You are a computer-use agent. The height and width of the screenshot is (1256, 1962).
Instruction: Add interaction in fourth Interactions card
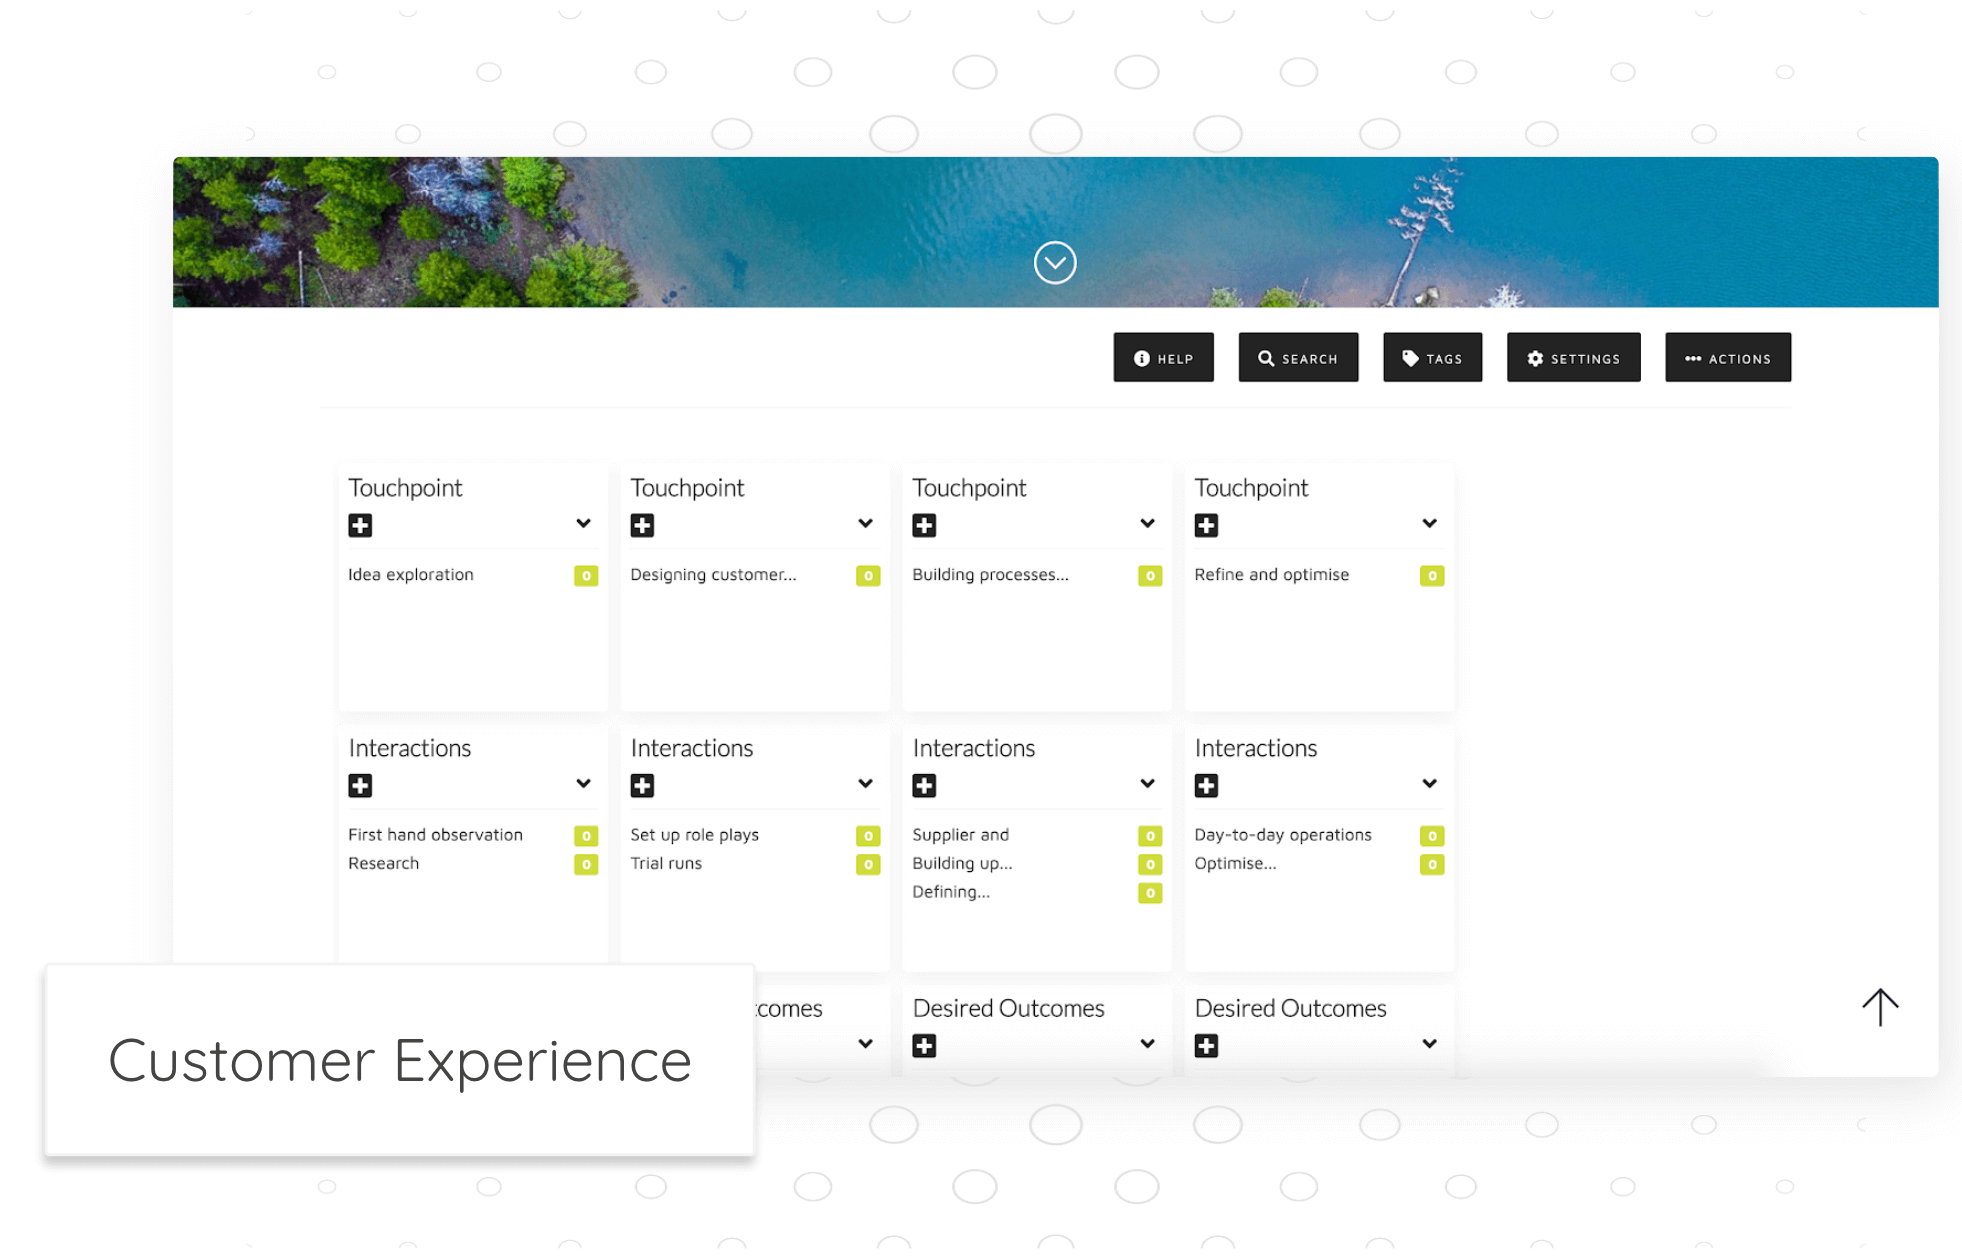(x=1206, y=785)
